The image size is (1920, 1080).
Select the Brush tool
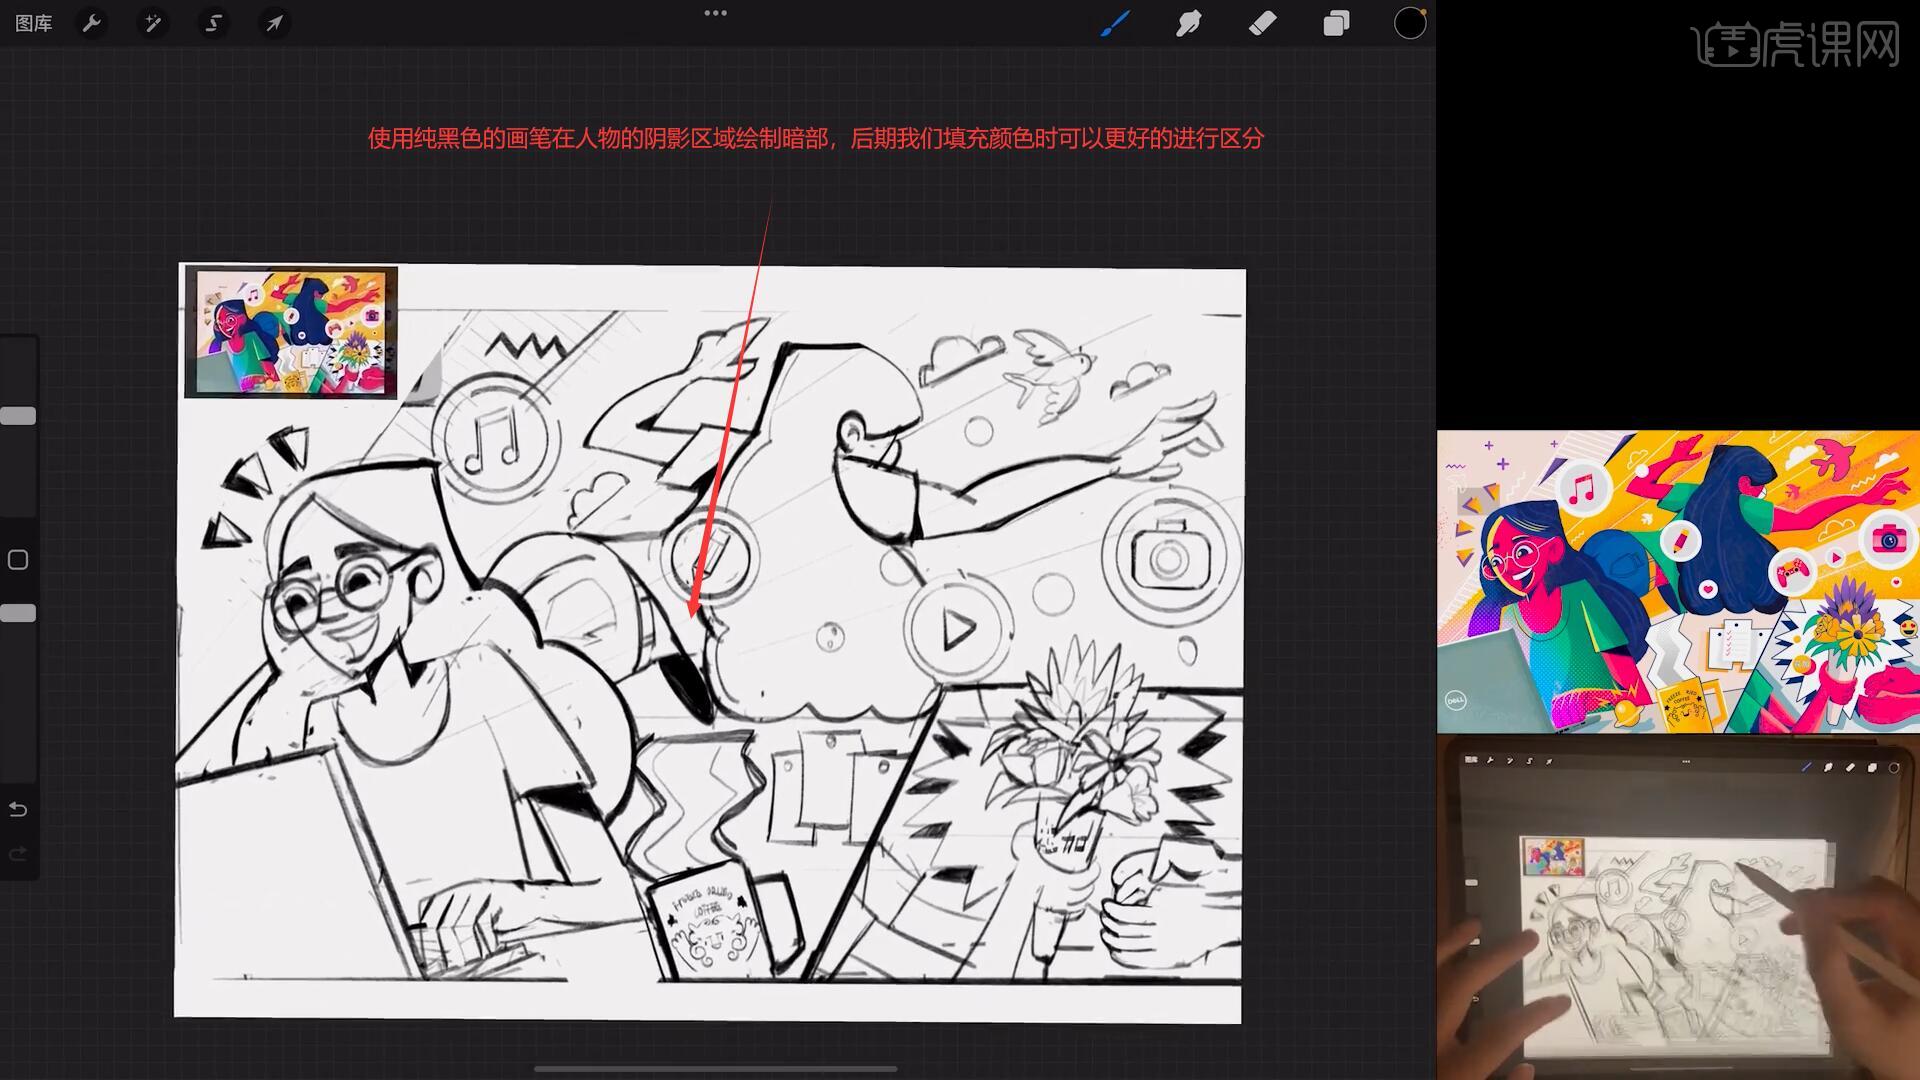[x=1115, y=23]
